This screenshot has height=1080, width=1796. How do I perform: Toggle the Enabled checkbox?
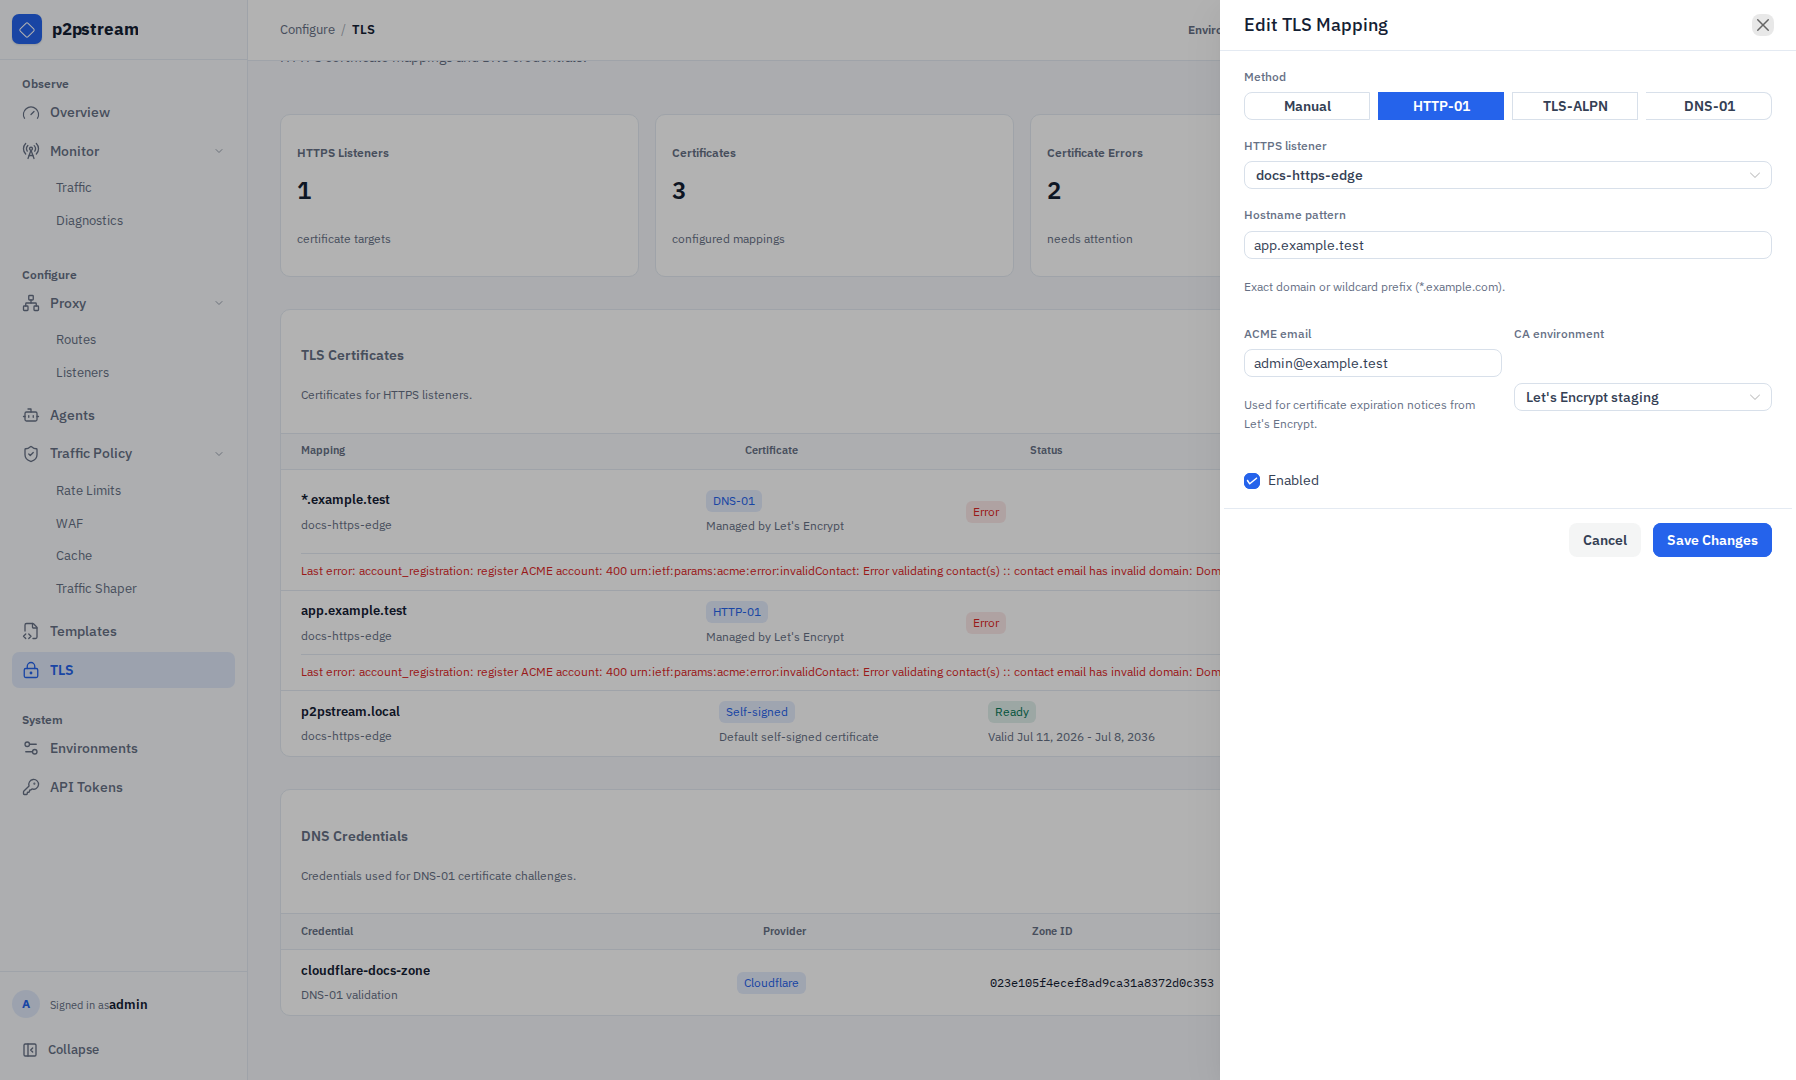(x=1252, y=481)
